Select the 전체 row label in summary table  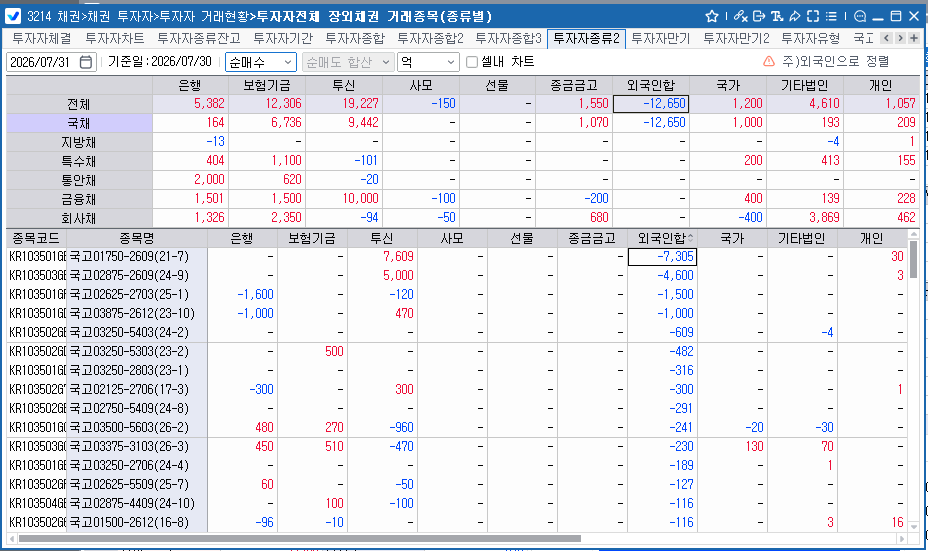79,104
